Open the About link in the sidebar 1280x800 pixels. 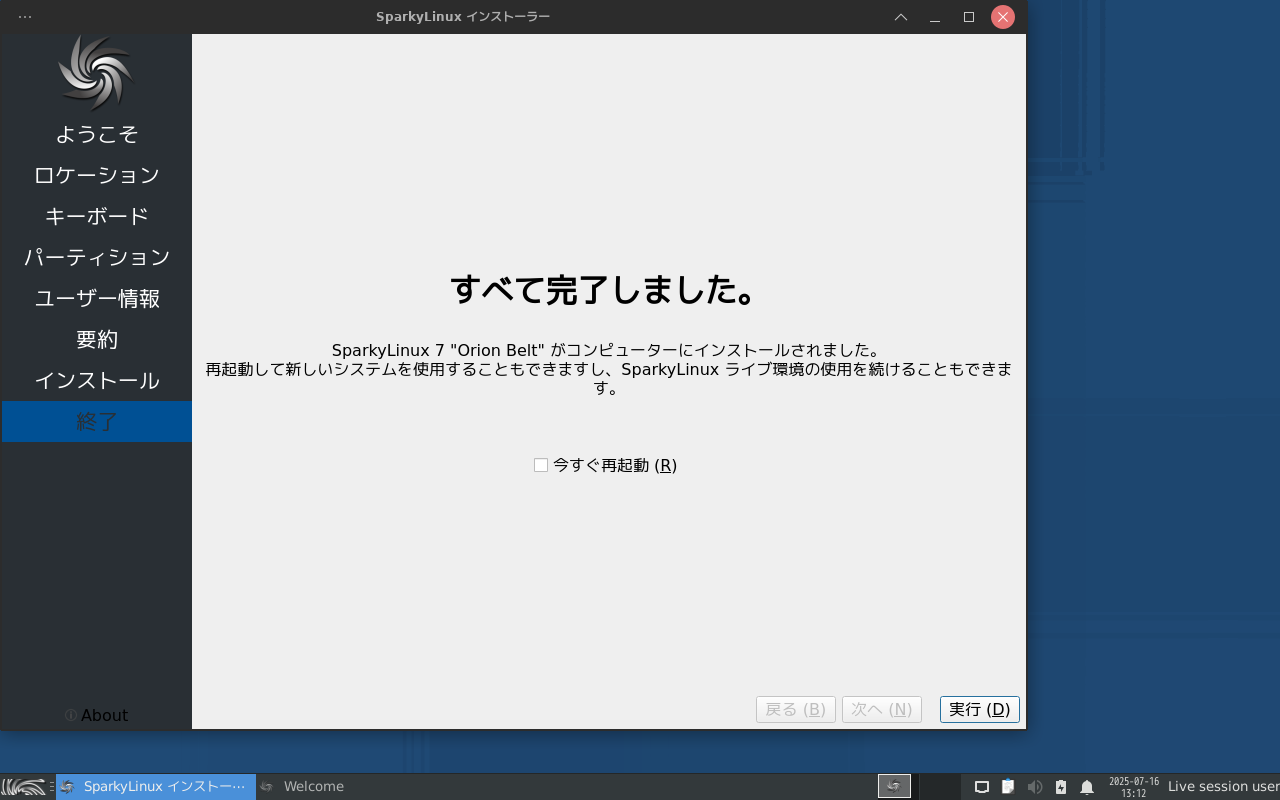coord(104,715)
